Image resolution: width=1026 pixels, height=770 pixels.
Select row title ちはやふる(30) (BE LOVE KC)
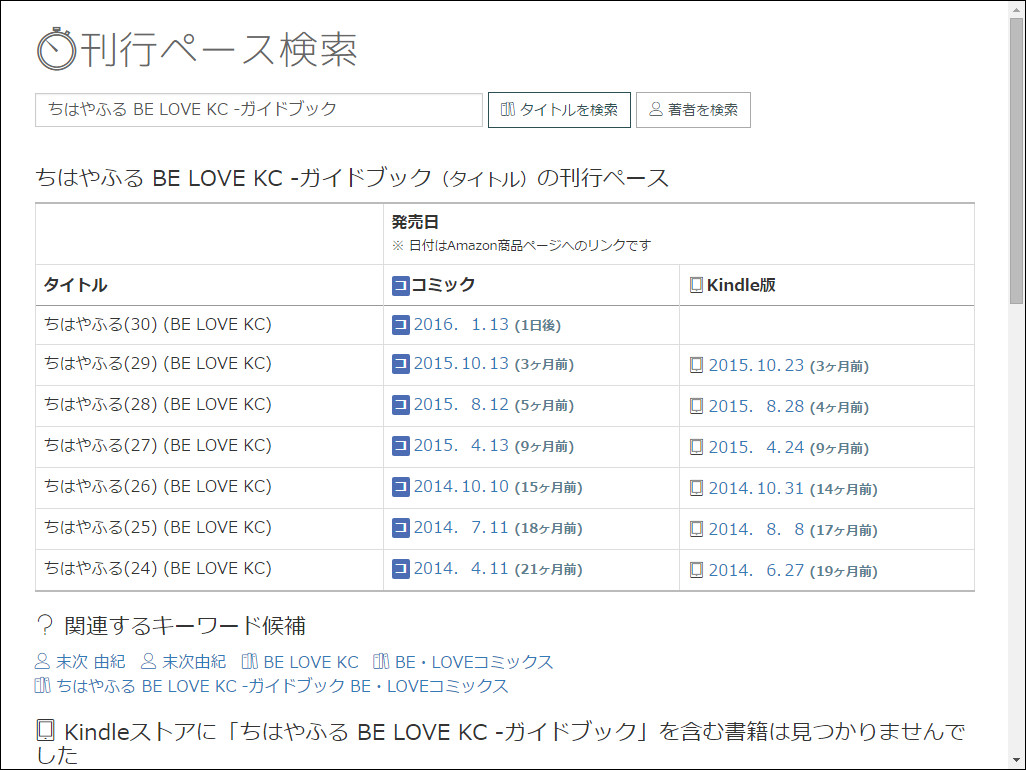click(x=158, y=324)
